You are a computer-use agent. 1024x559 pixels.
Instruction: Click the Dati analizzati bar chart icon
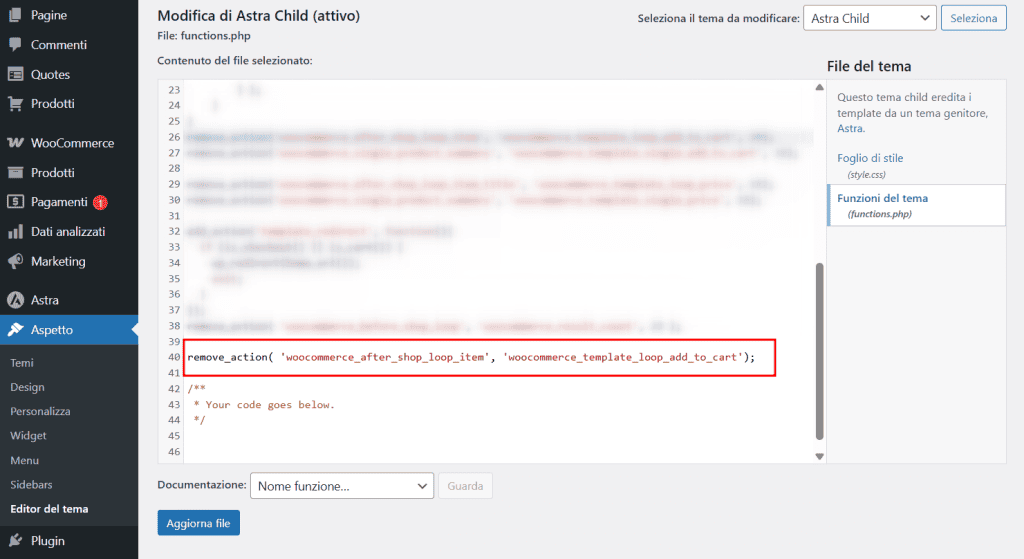(x=15, y=231)
